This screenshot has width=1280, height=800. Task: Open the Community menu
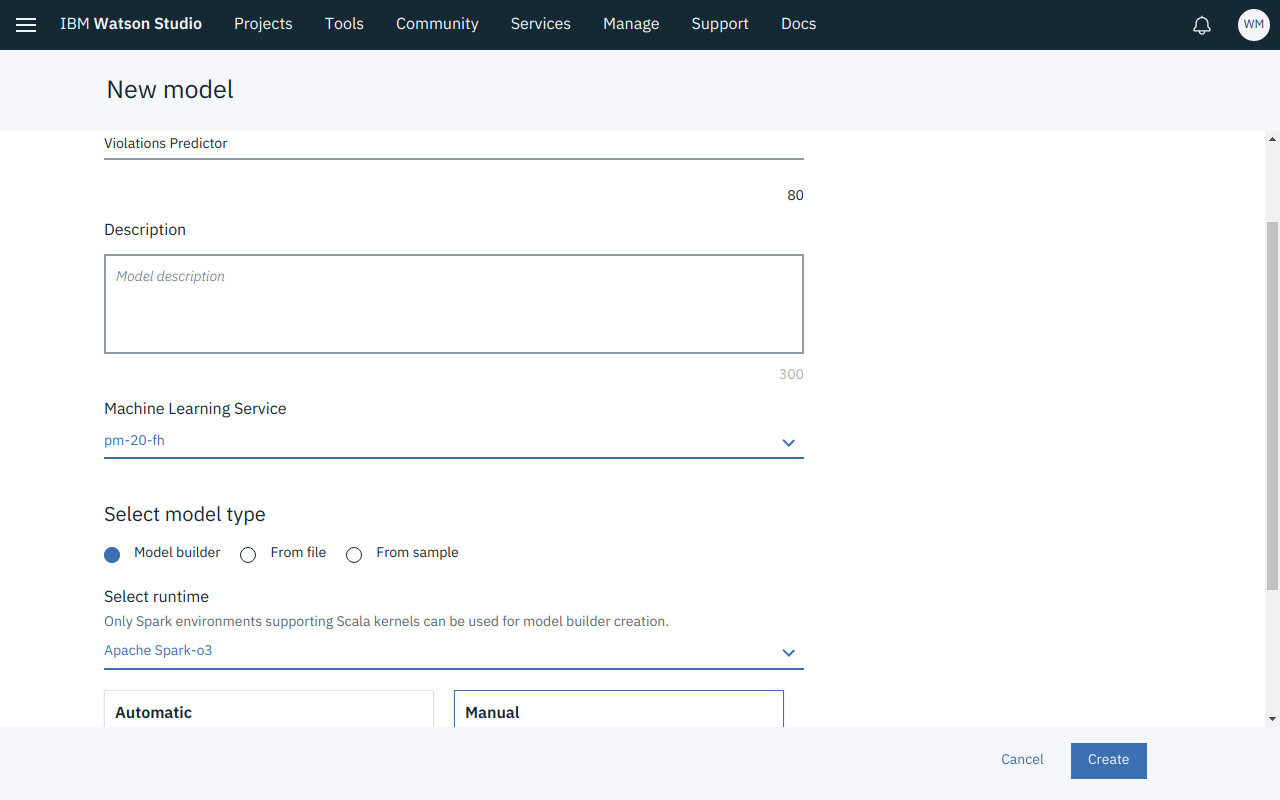click(437, 24)
